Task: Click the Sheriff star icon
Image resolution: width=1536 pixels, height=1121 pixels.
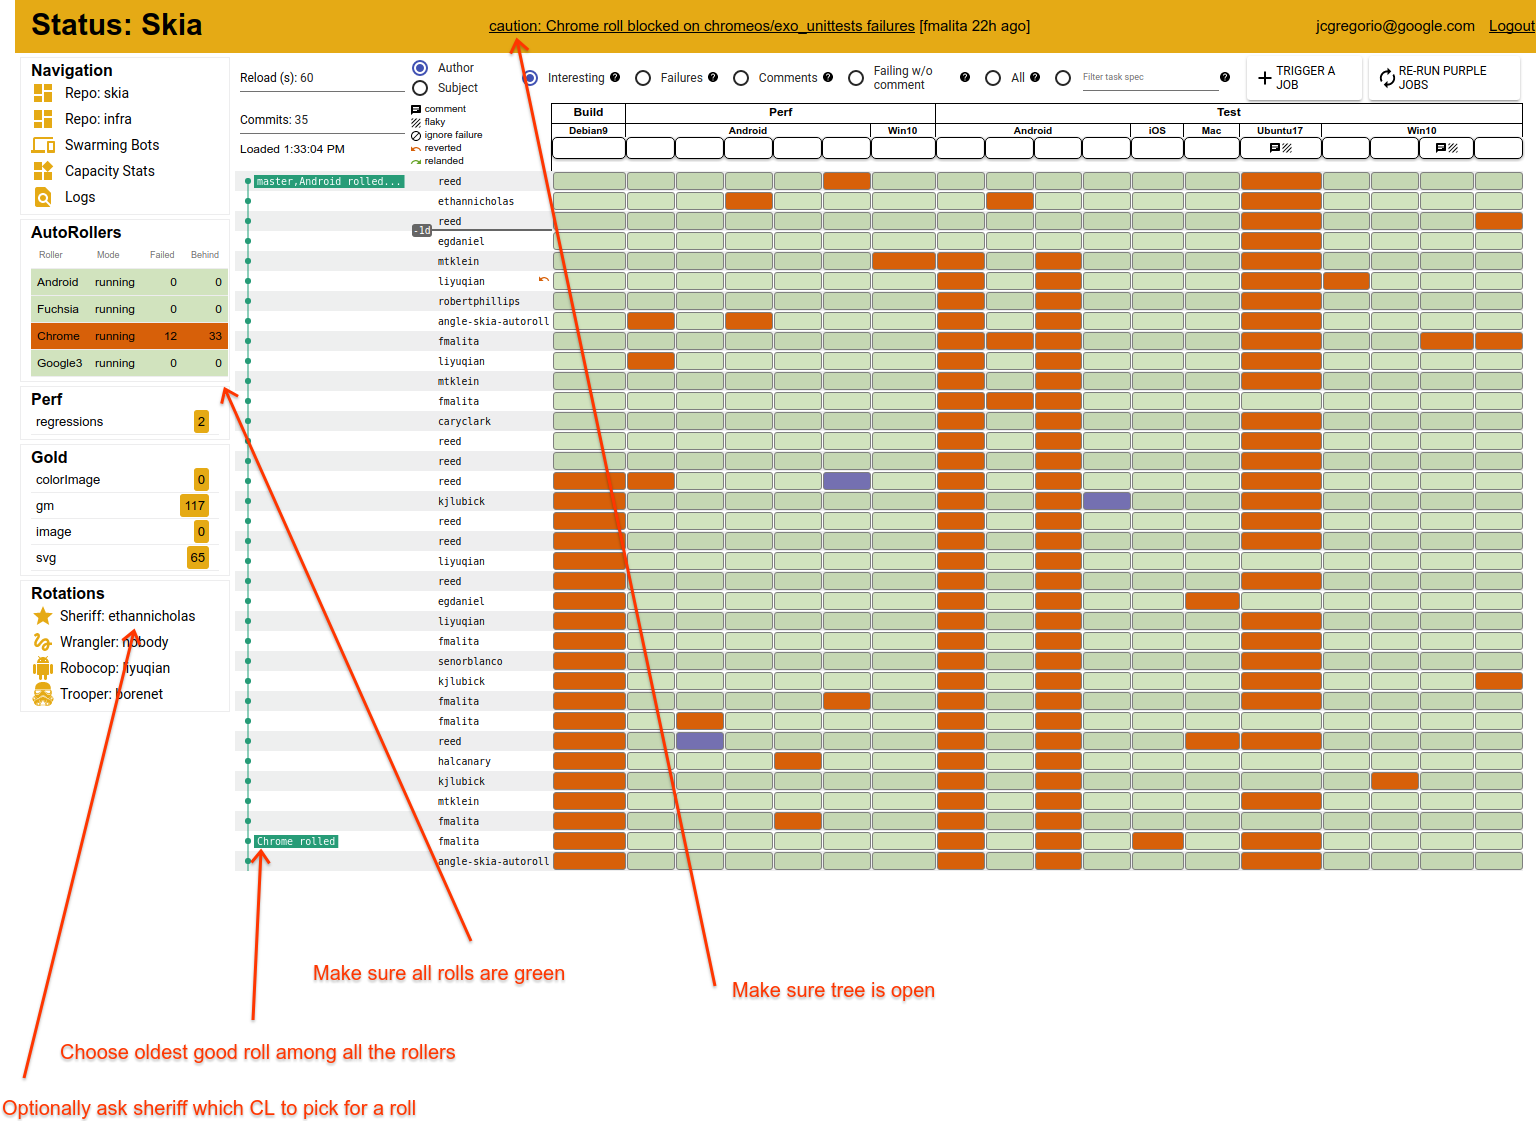Action: (43, 616)
